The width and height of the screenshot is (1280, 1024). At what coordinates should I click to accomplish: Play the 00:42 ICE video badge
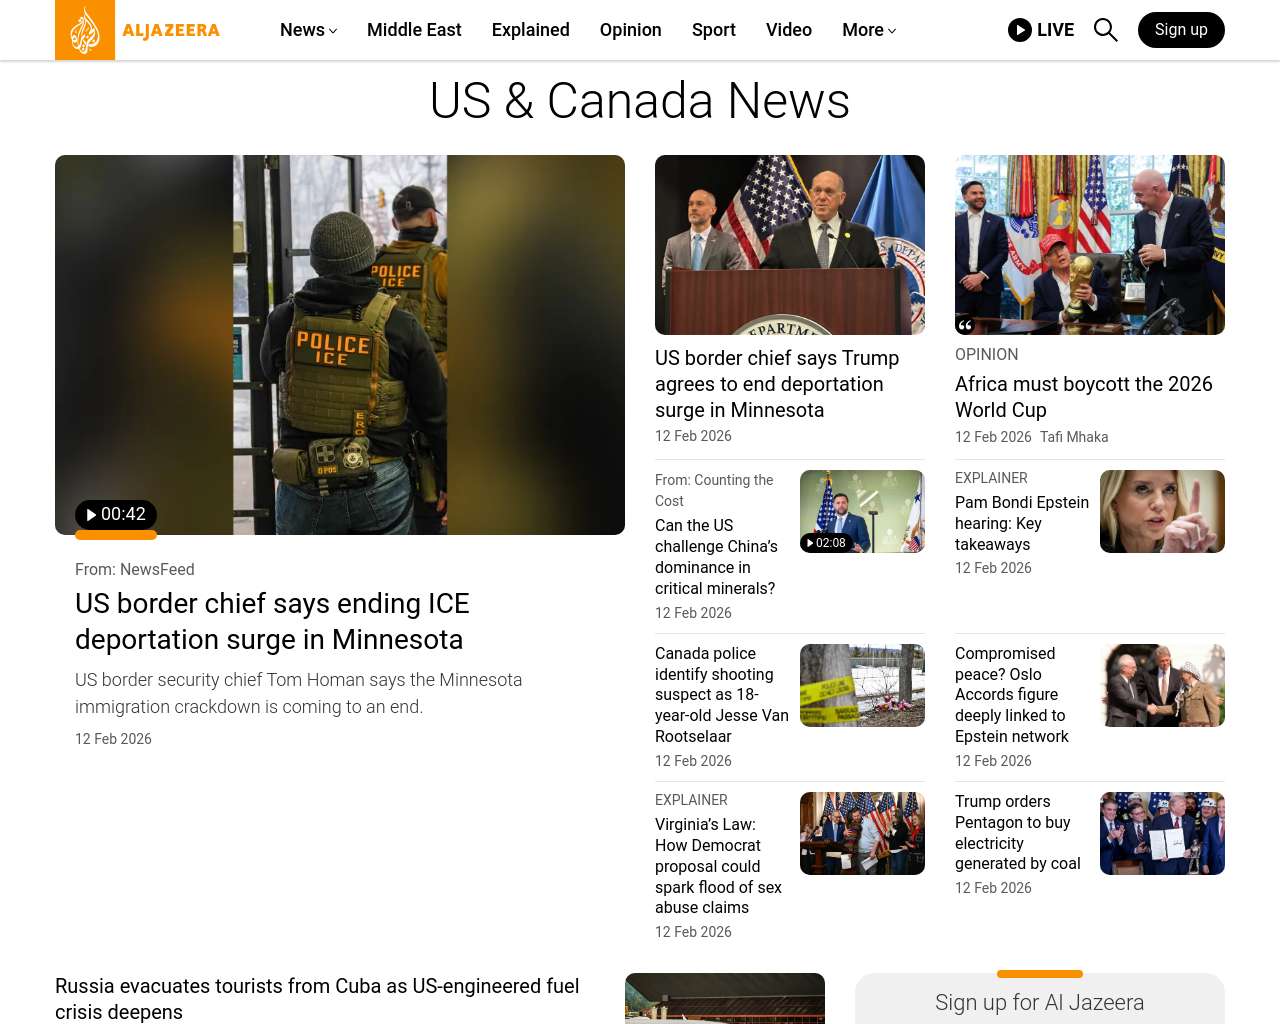[x=116, y=515]
